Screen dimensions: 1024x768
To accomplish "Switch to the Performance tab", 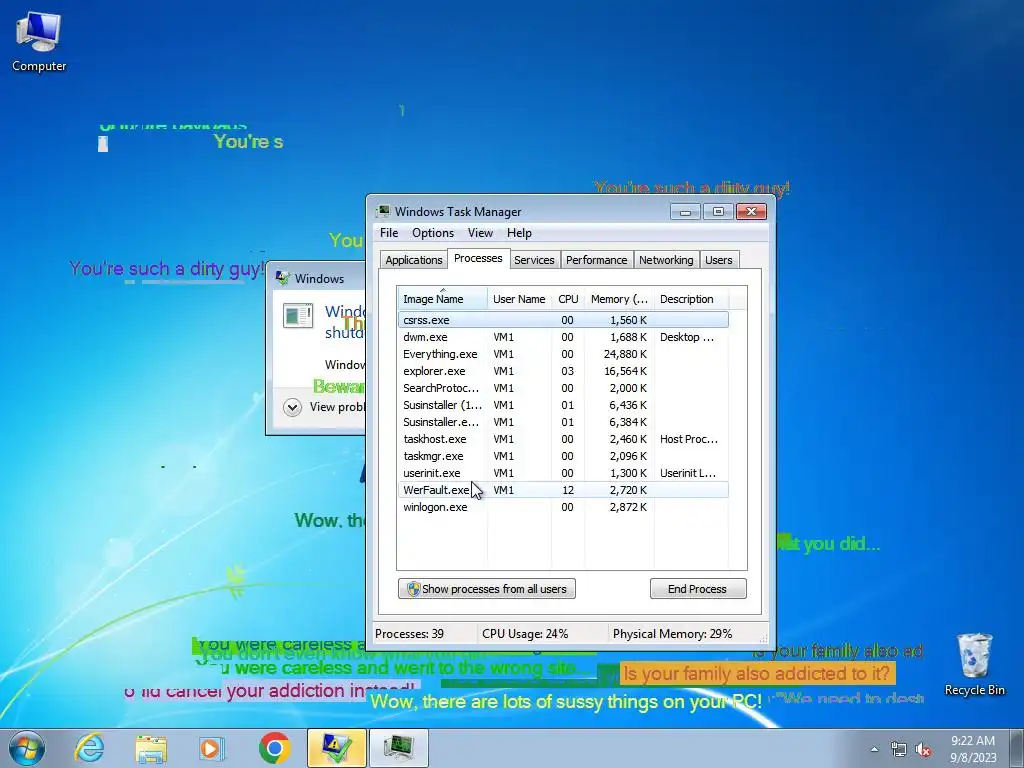I will [x=596, y=260].
